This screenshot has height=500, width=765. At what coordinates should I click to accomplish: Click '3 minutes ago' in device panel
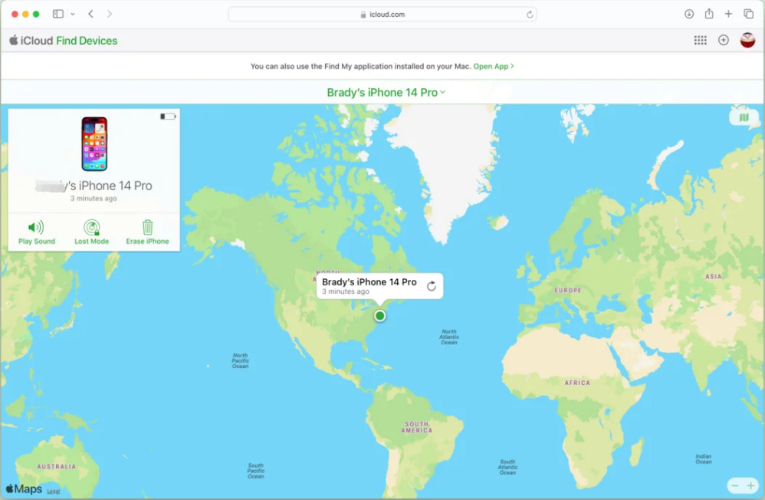[94, 199]
